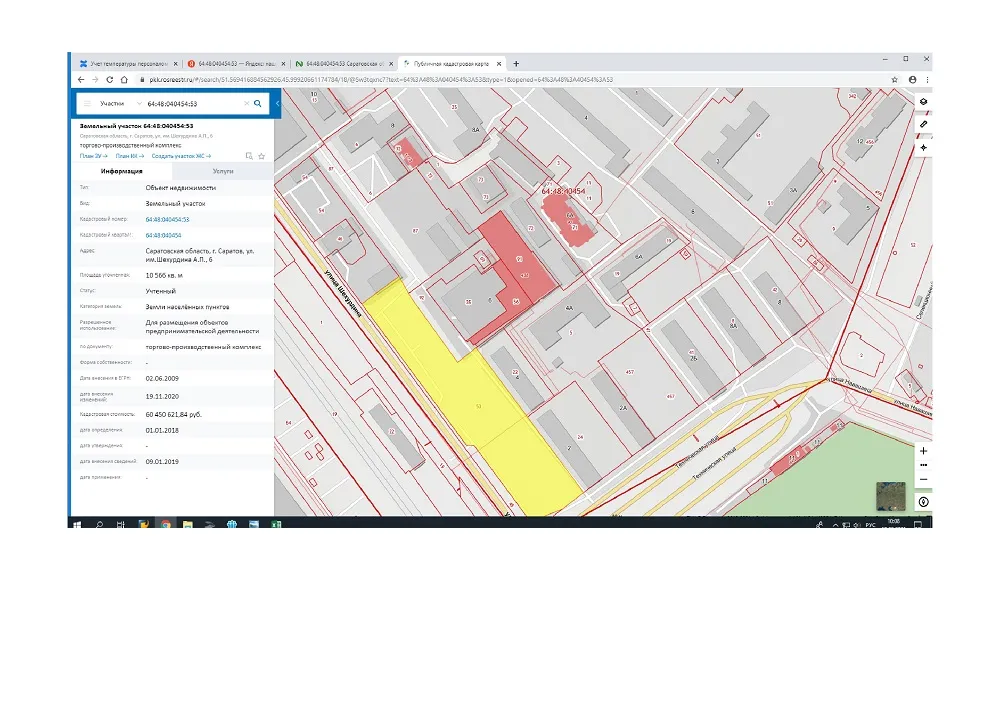
Task: Open План КК link
Action: [129, 156]
